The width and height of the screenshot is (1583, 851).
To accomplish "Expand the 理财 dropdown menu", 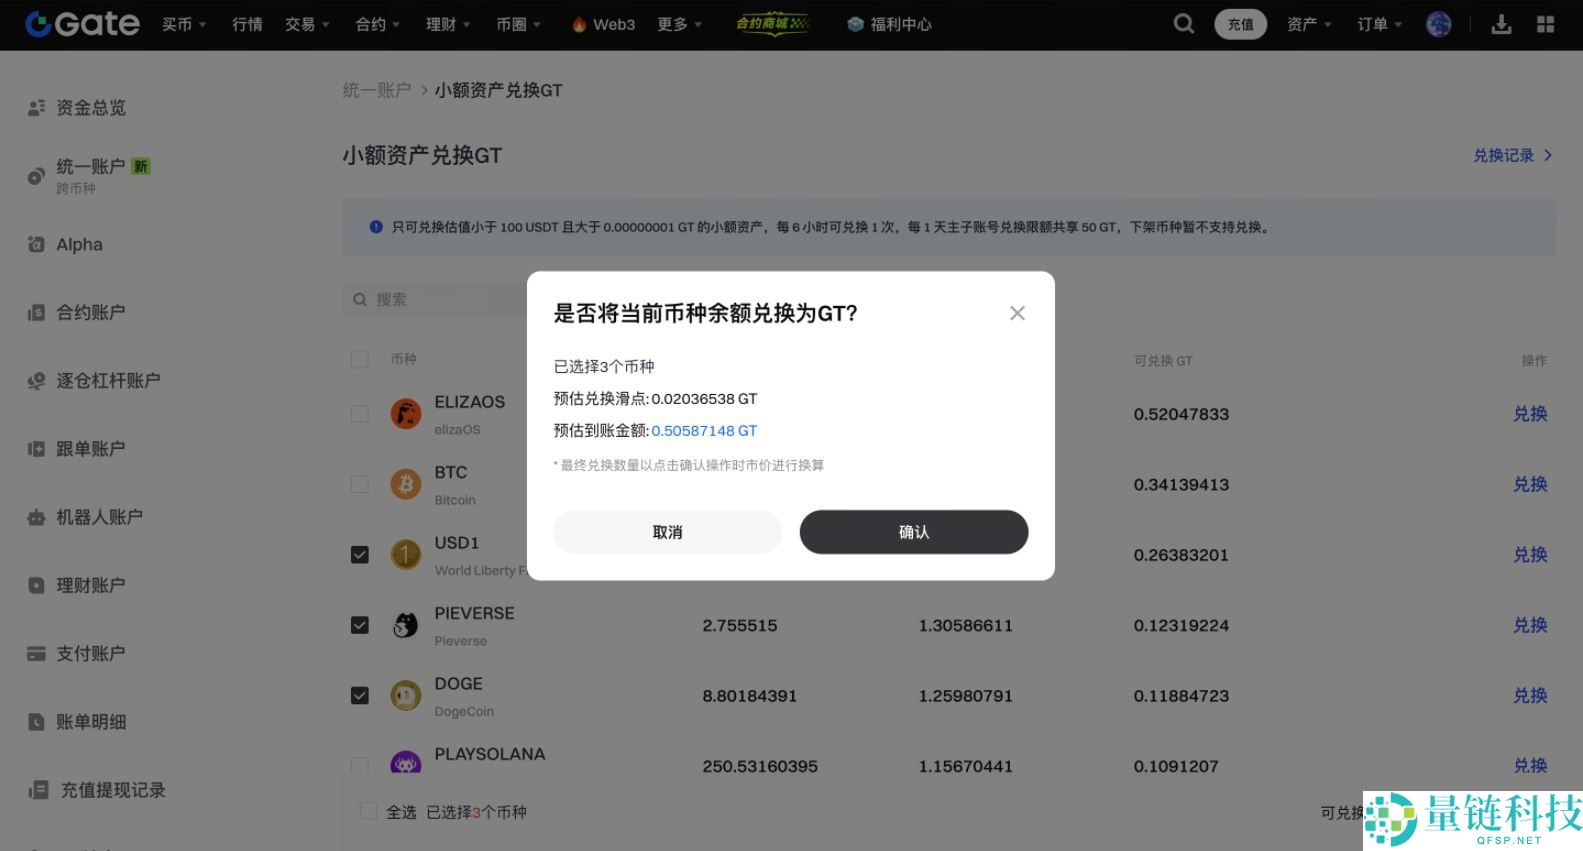I will [448, 24].
